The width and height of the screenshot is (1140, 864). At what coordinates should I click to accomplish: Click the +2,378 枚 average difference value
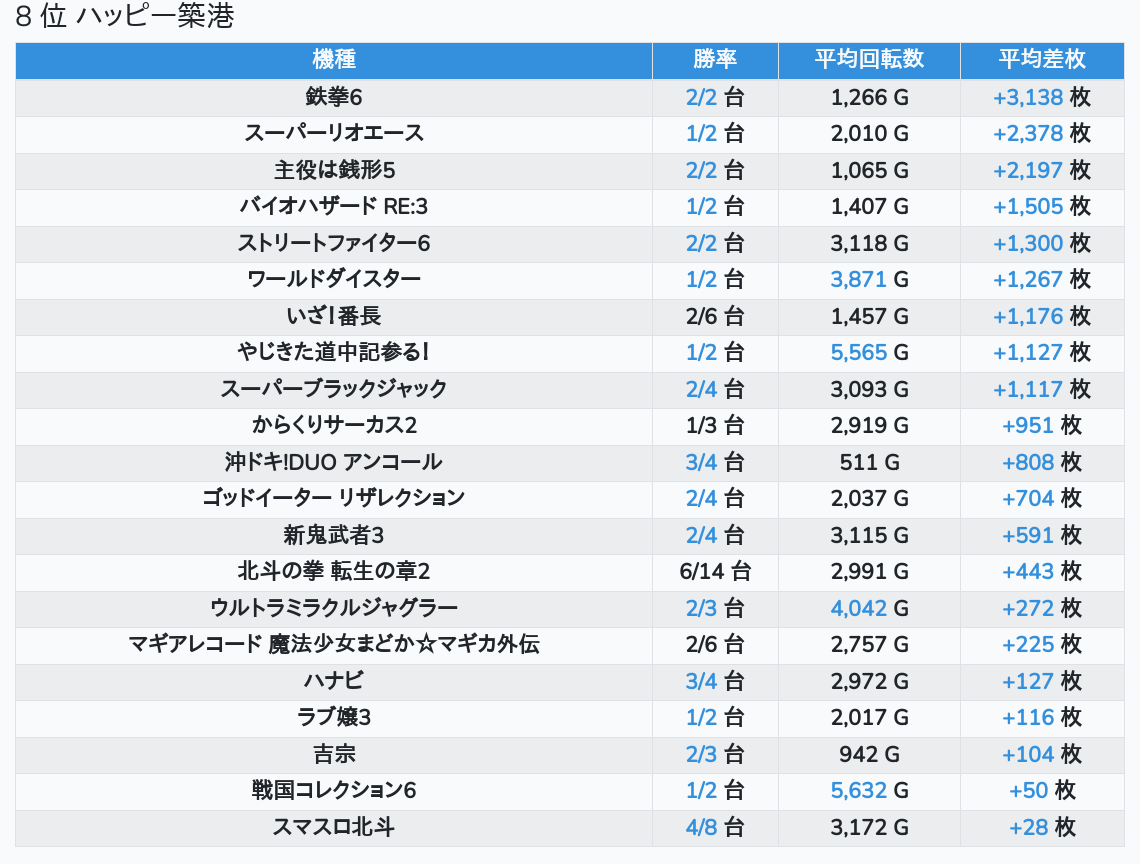coord(1042,133)
